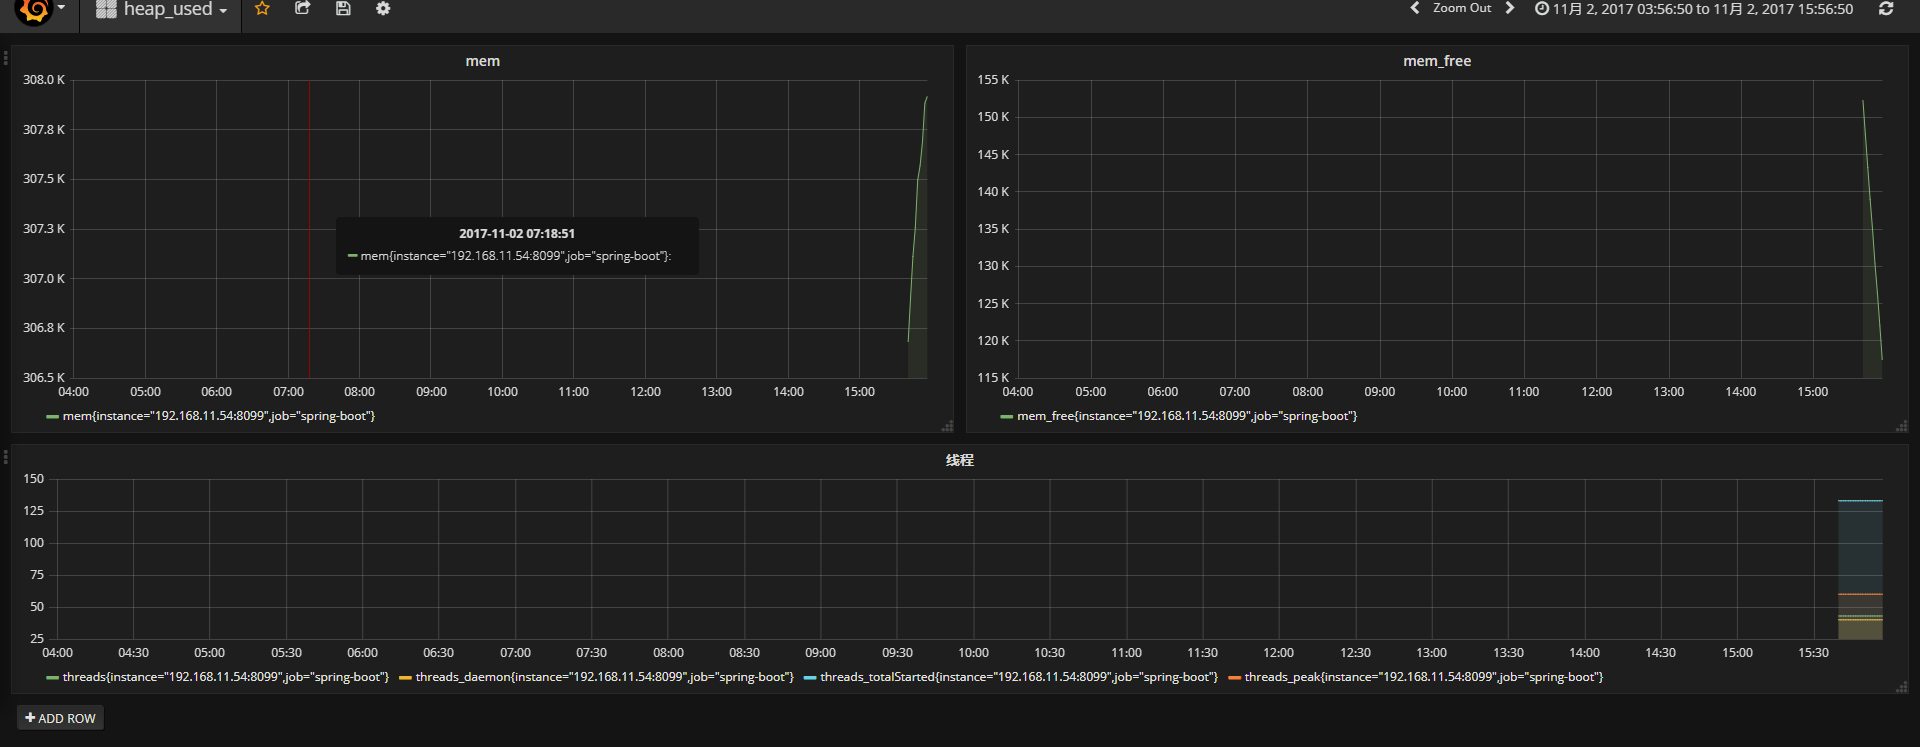Save the dashboard with the disk icon
Image resolution: width=1920 pixels, height=747 pixels.
[x=343, y=9]
